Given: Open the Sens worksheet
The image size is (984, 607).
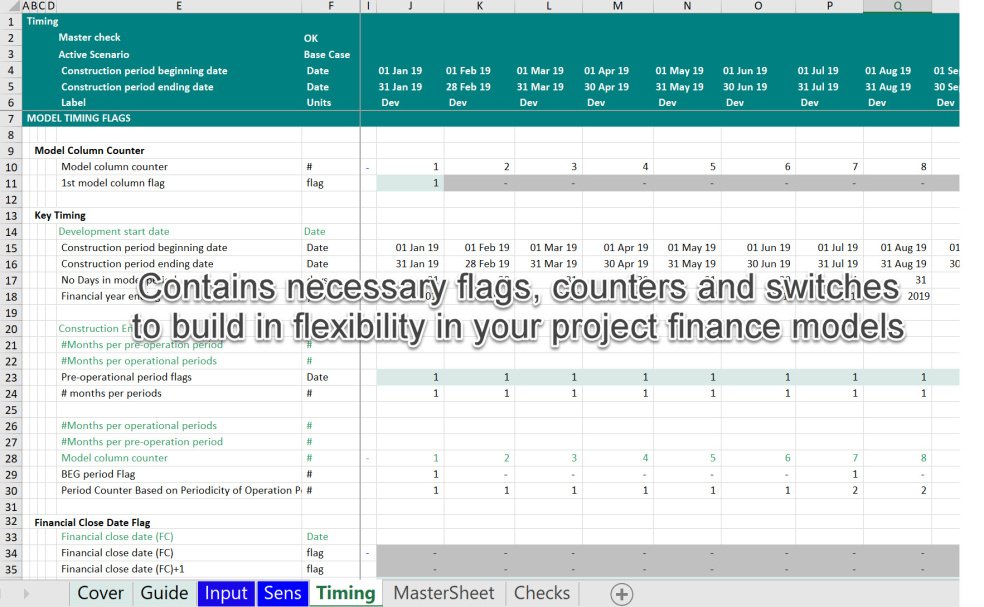Looking at the screenshot, I should point(281,593).
